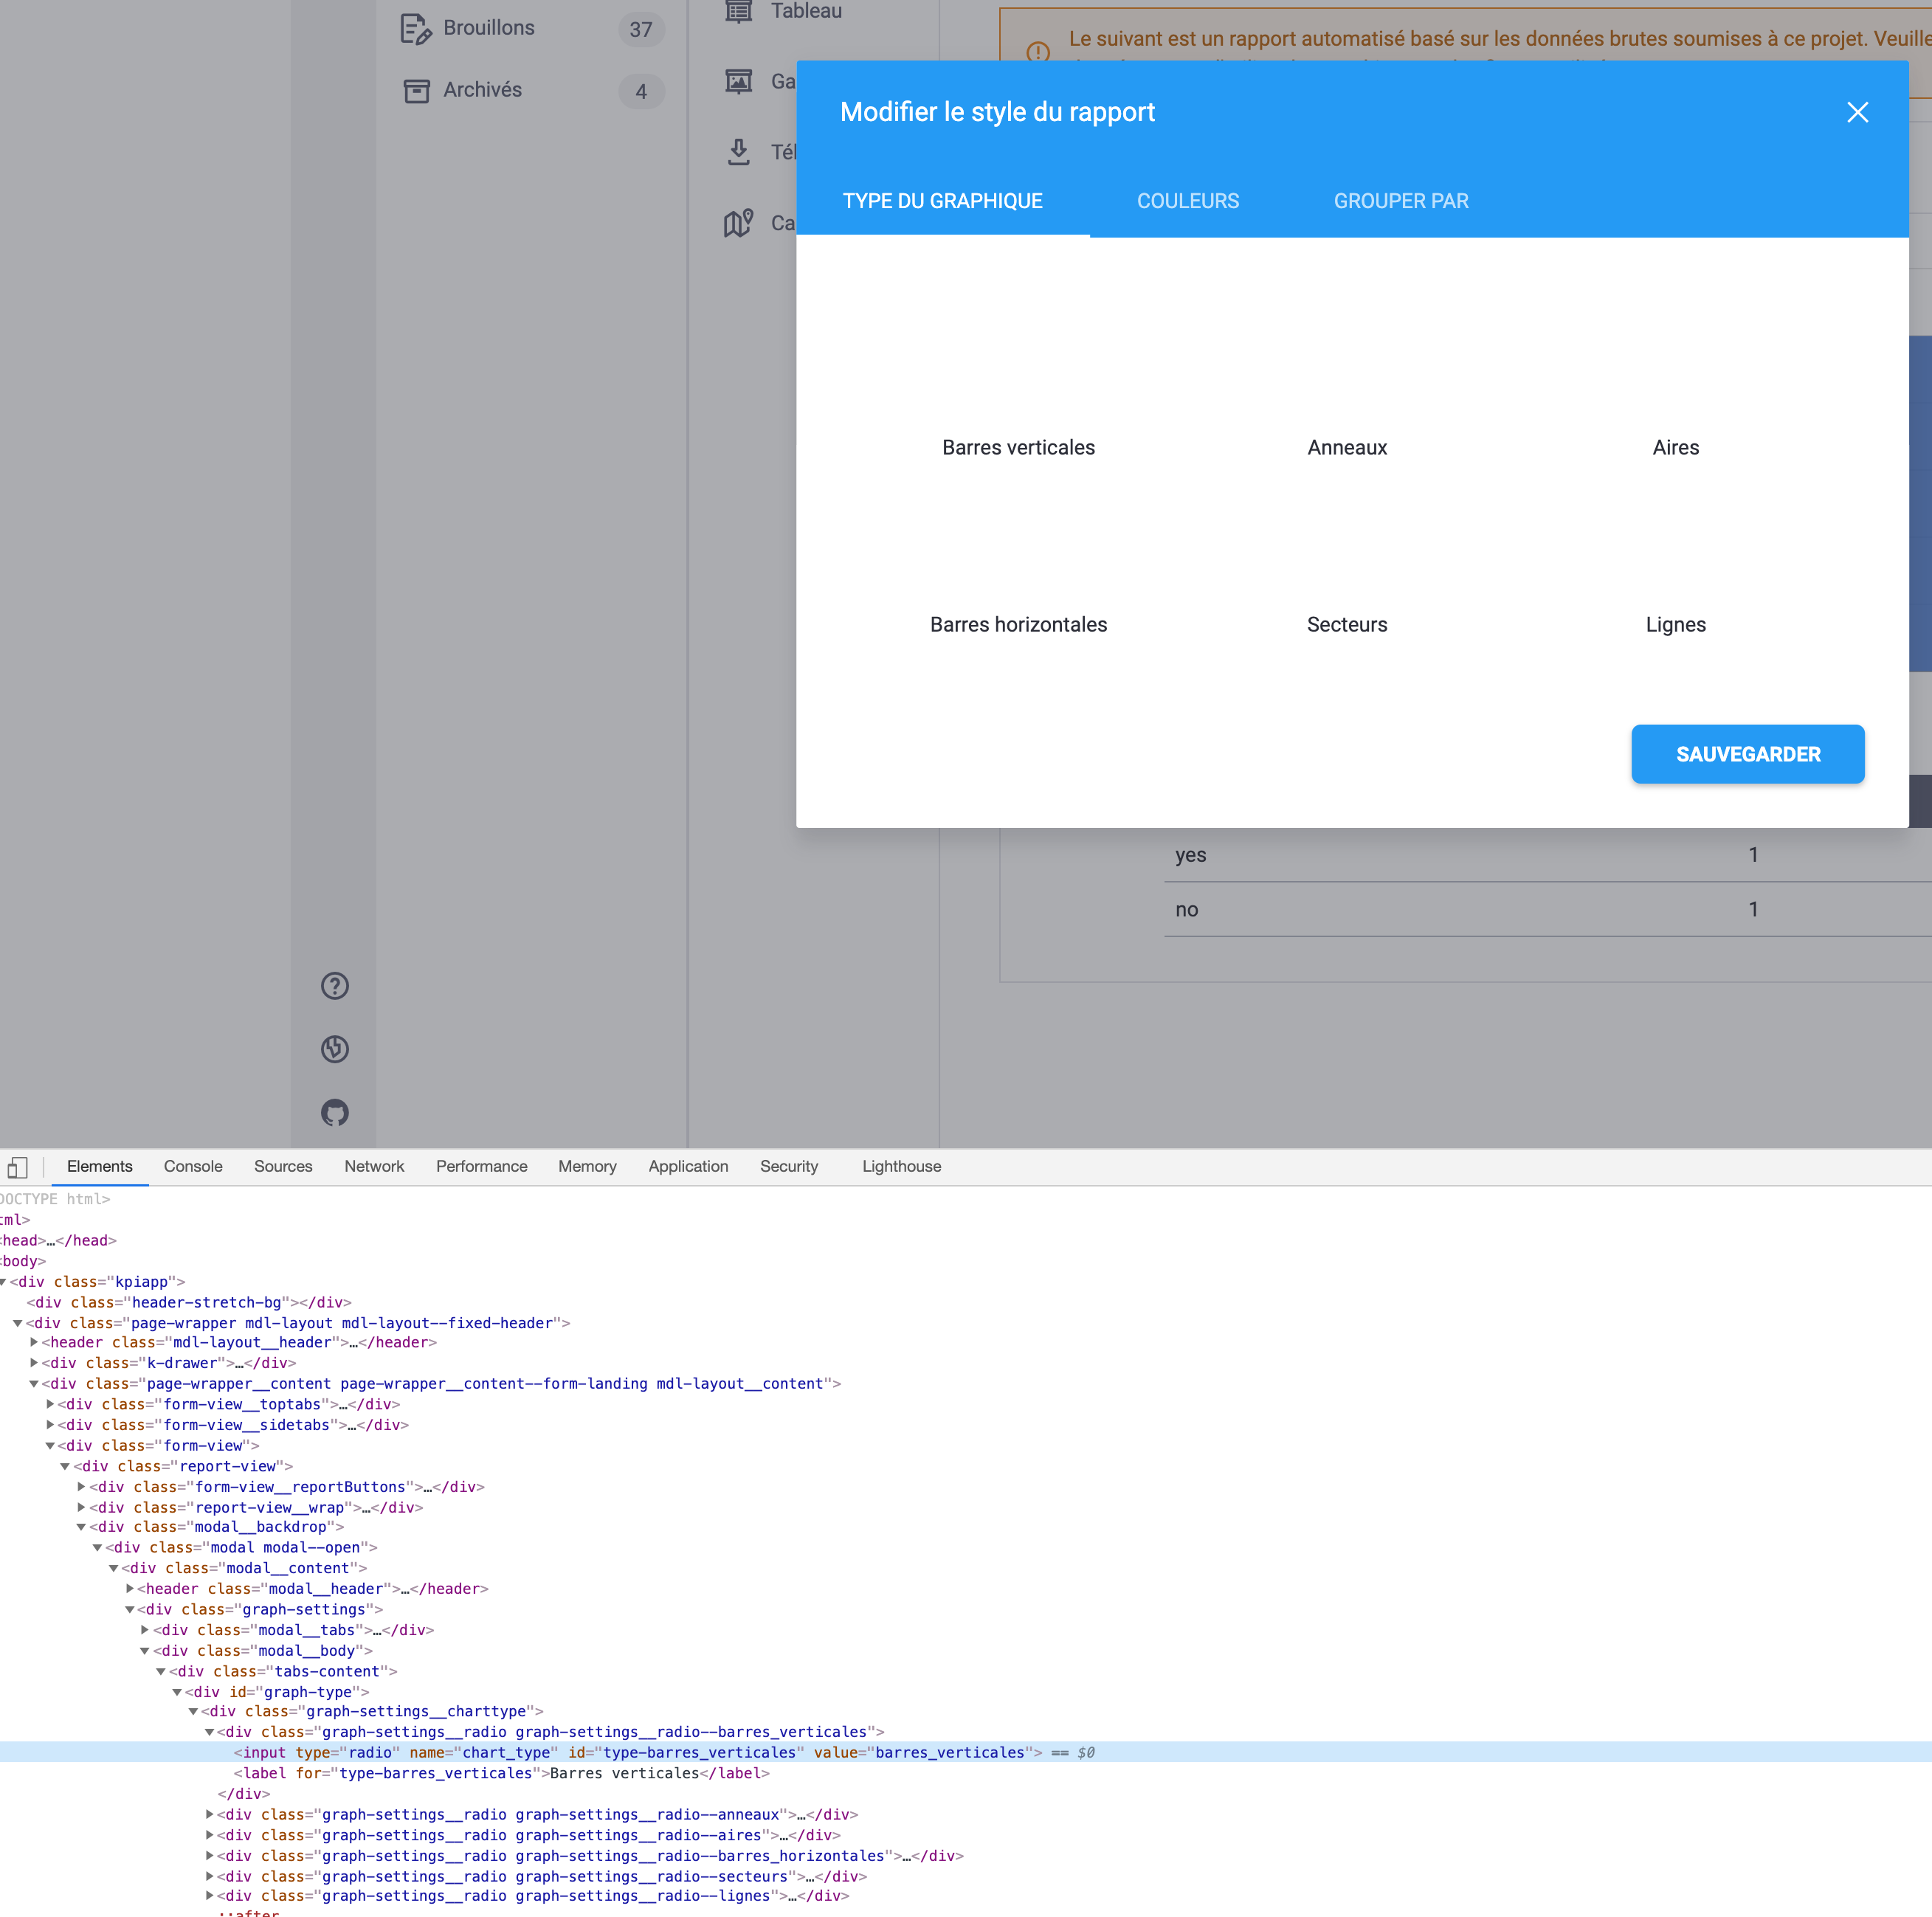Open the Carte map view icon
Viewport: 1932px width, 1917px height.
[x=738, y=223]
